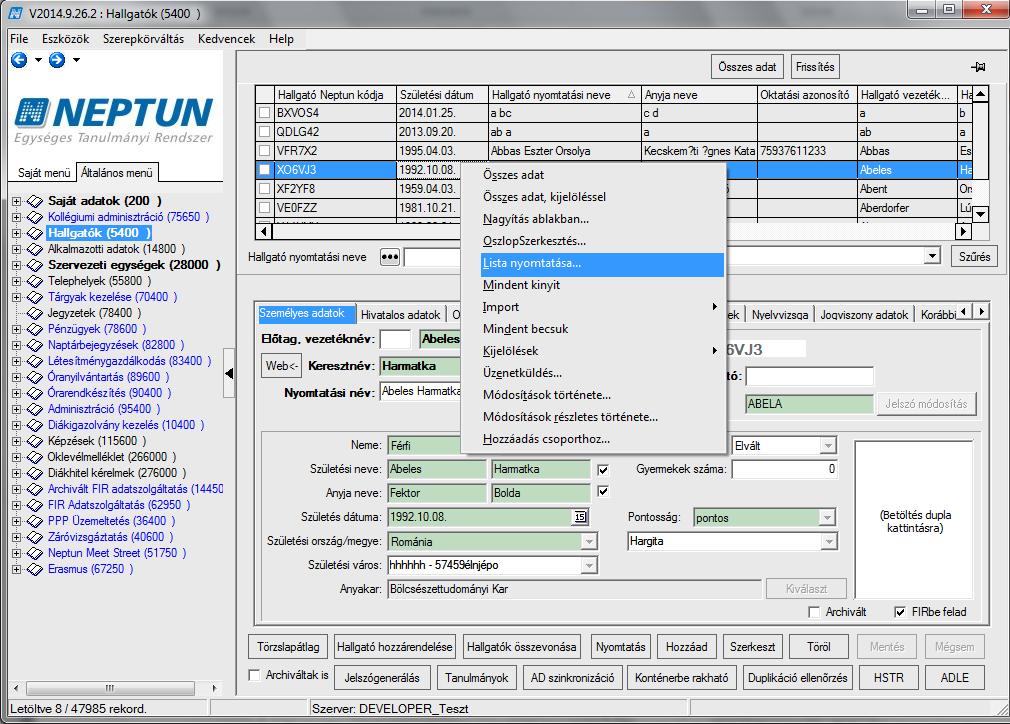Go back with the blue left arrow
Screen dimensions: 1010x724
click(19, 60)
